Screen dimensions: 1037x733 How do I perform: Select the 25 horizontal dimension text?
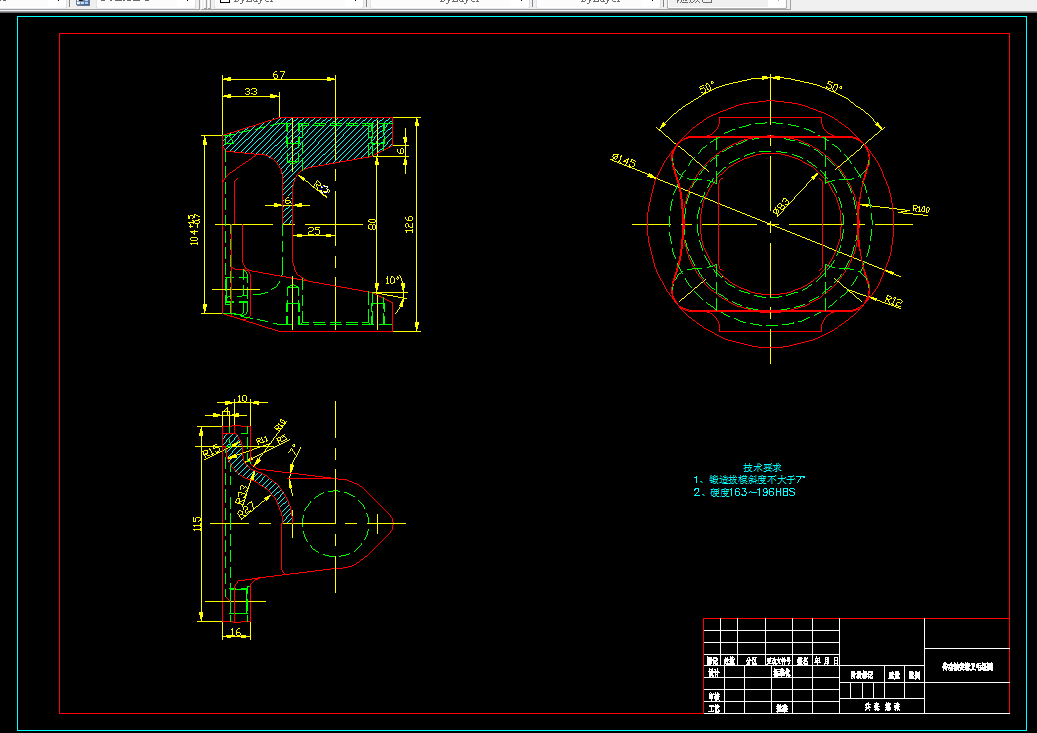click(x=314, y=231)
